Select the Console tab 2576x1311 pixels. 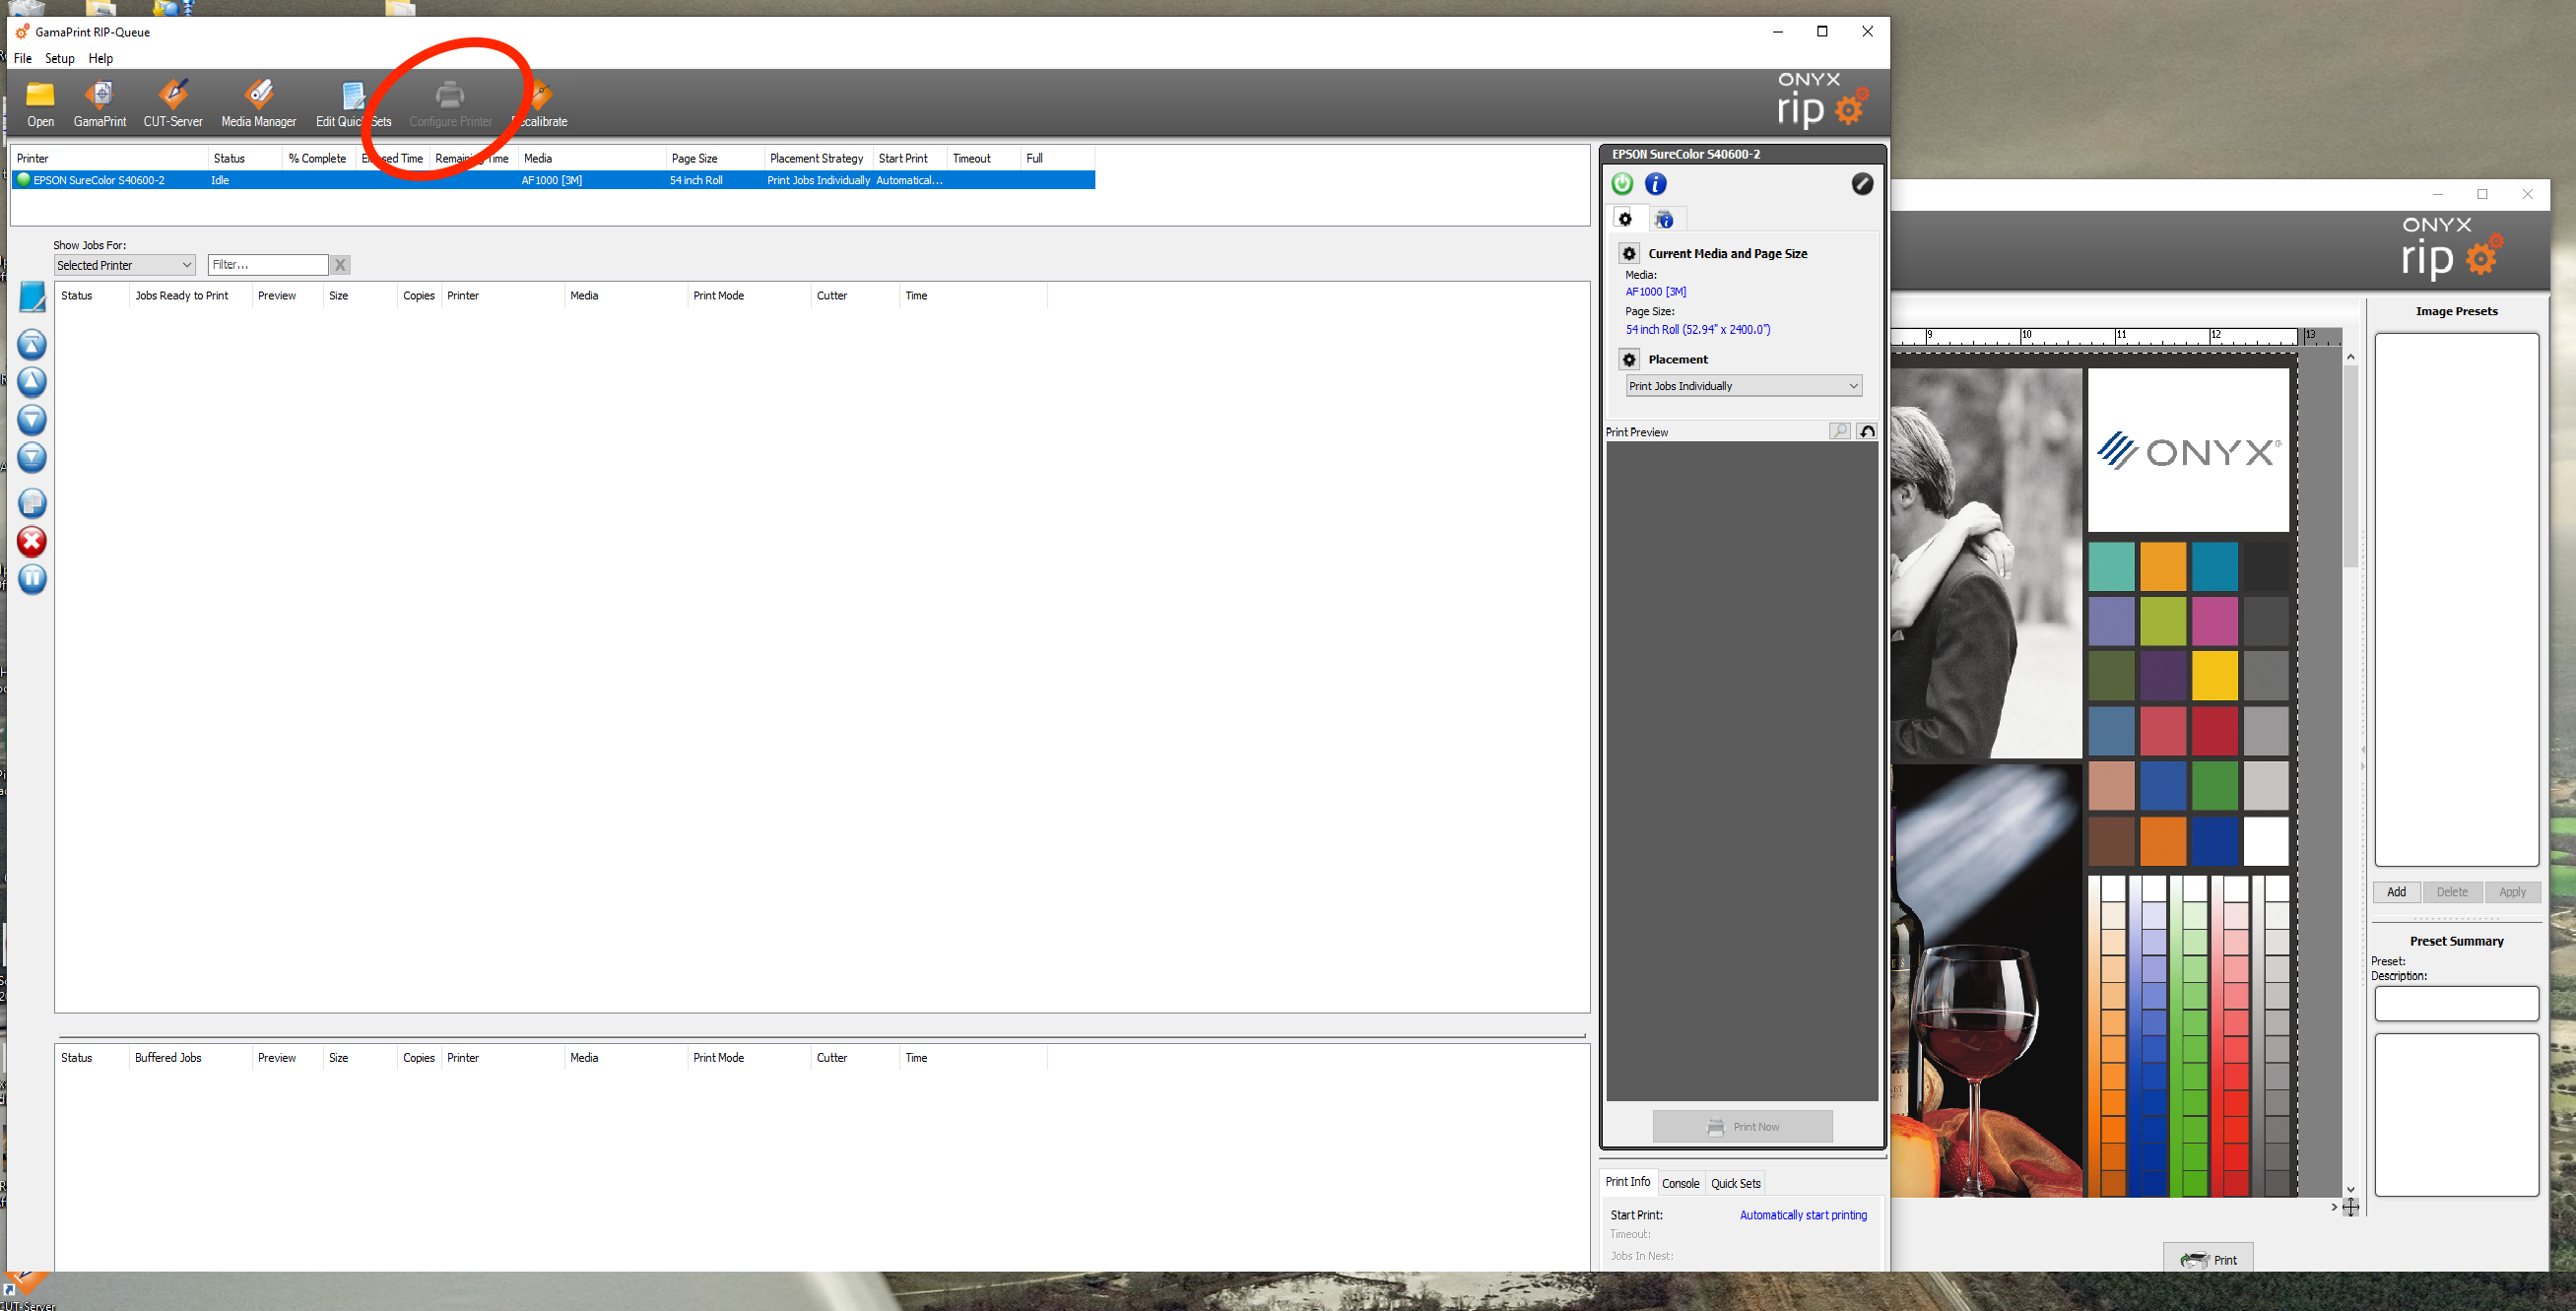pyautogui.click(x=1680, y=1183)
